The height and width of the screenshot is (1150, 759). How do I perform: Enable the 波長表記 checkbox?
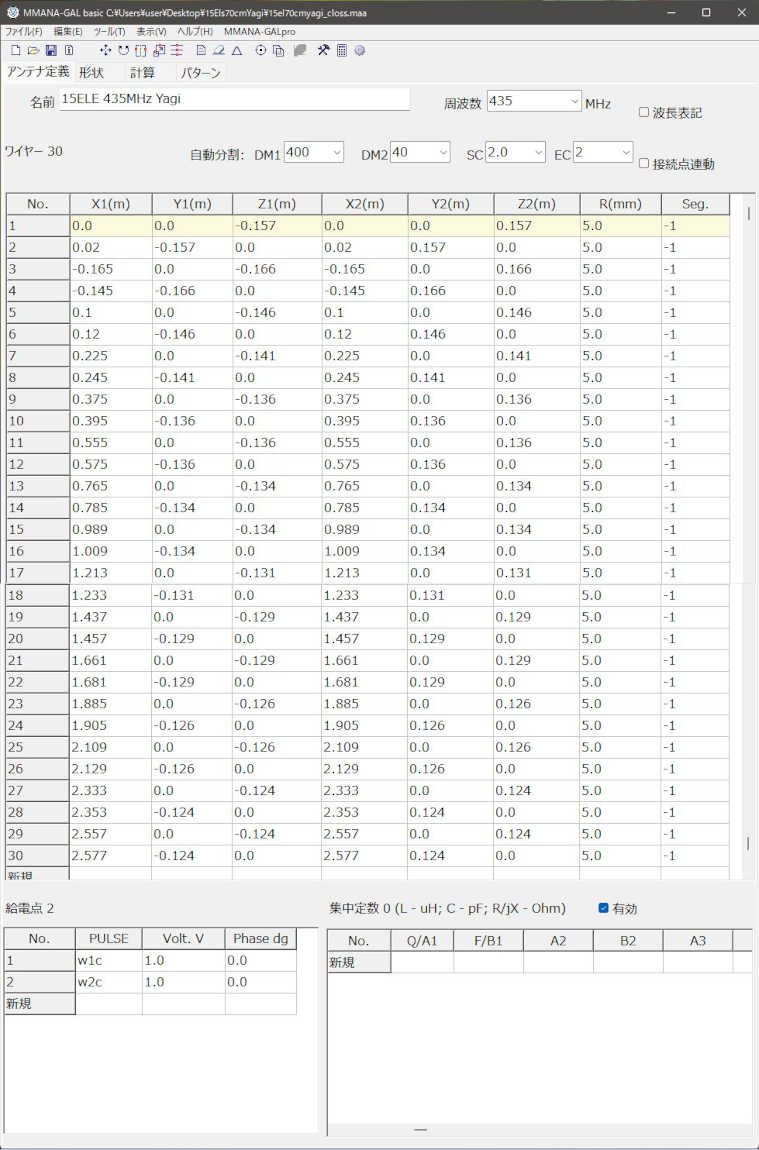pyautogui.click(x=644, y=112)
